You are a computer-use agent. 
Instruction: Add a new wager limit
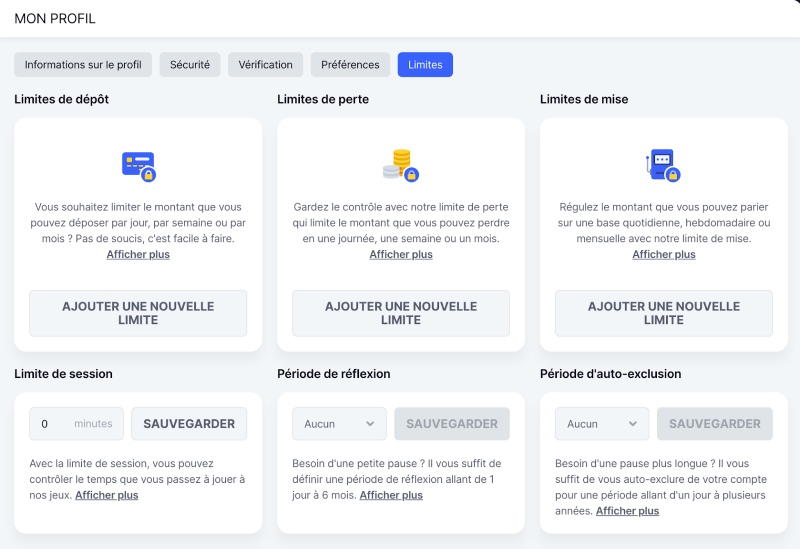pos(664,313)
